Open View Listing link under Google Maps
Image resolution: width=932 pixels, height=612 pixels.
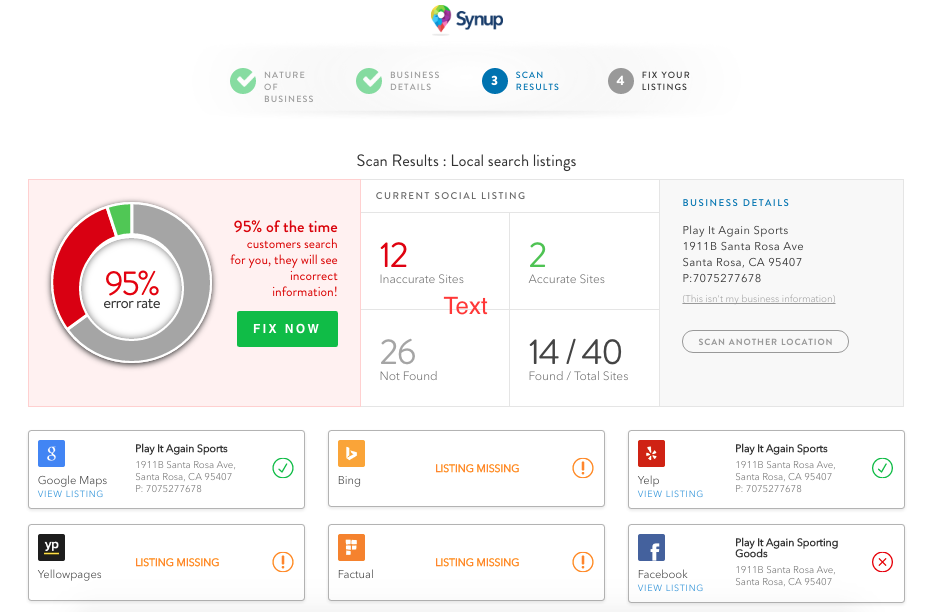(x=70, y=494)
